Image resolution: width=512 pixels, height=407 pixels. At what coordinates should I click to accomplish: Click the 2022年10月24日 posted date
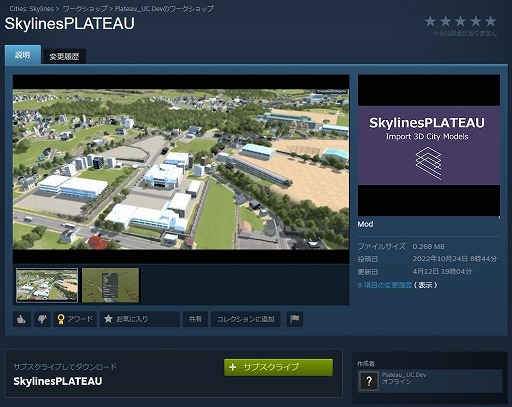(455, 259)
